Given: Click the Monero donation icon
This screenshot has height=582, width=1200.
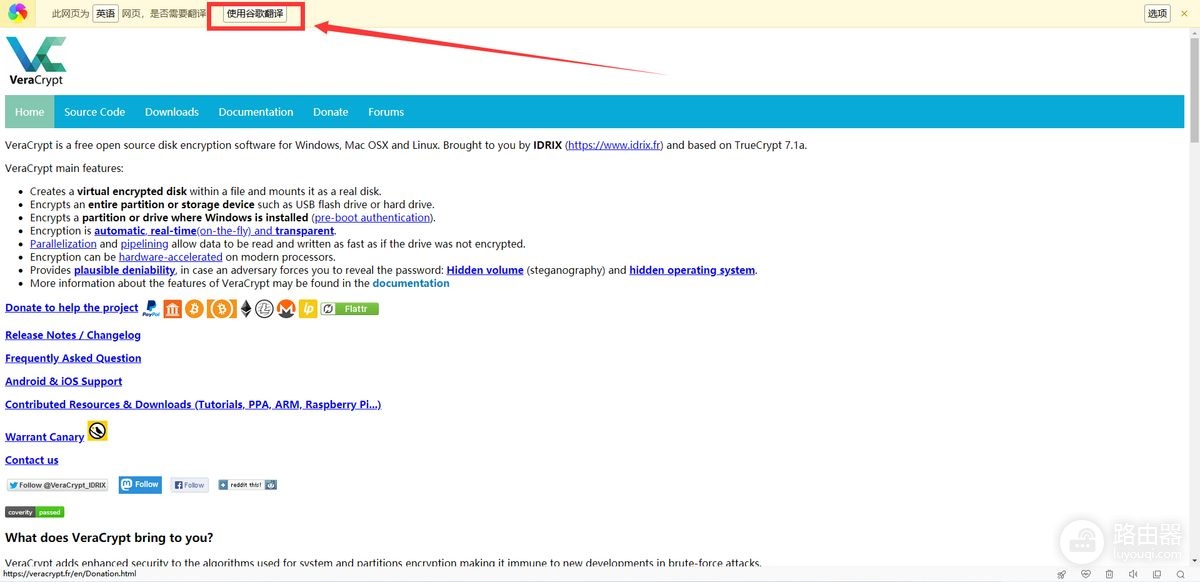Looking at the screenshot, I should point(286,309).
